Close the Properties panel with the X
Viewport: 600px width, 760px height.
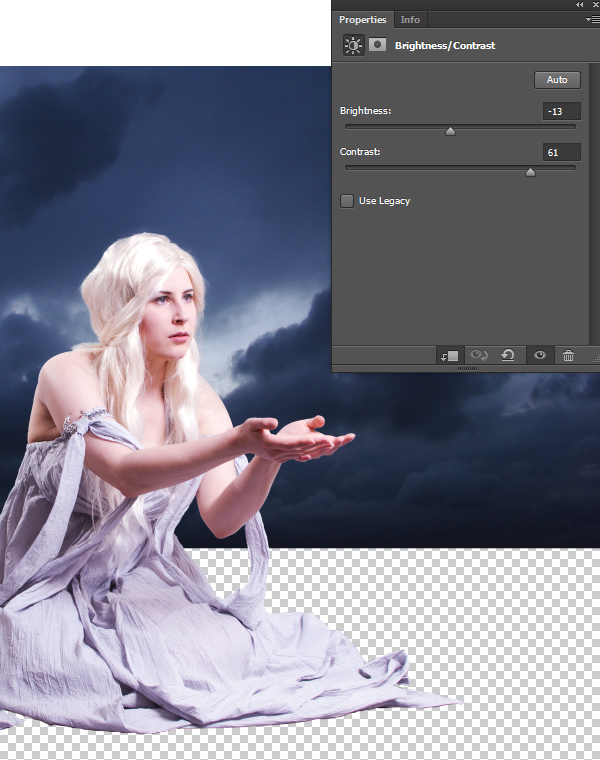[x=596, y=5]
